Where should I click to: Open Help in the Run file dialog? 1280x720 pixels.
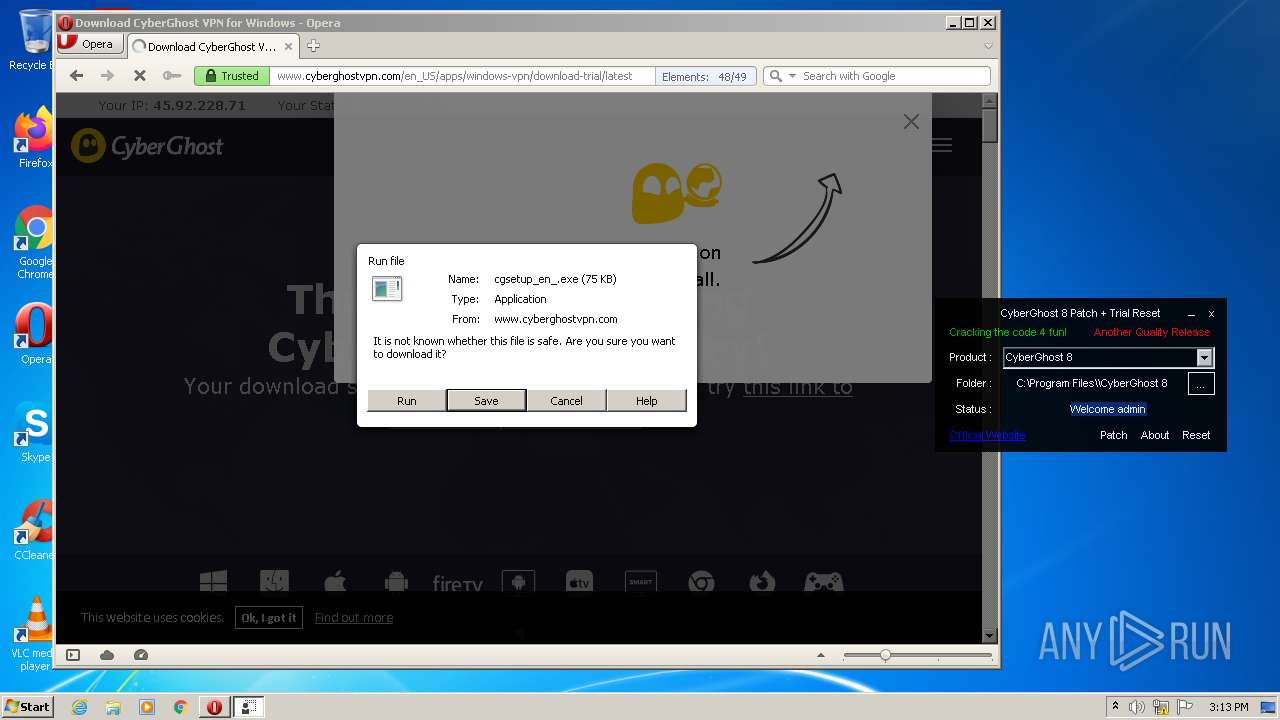(x=647, y=400)
